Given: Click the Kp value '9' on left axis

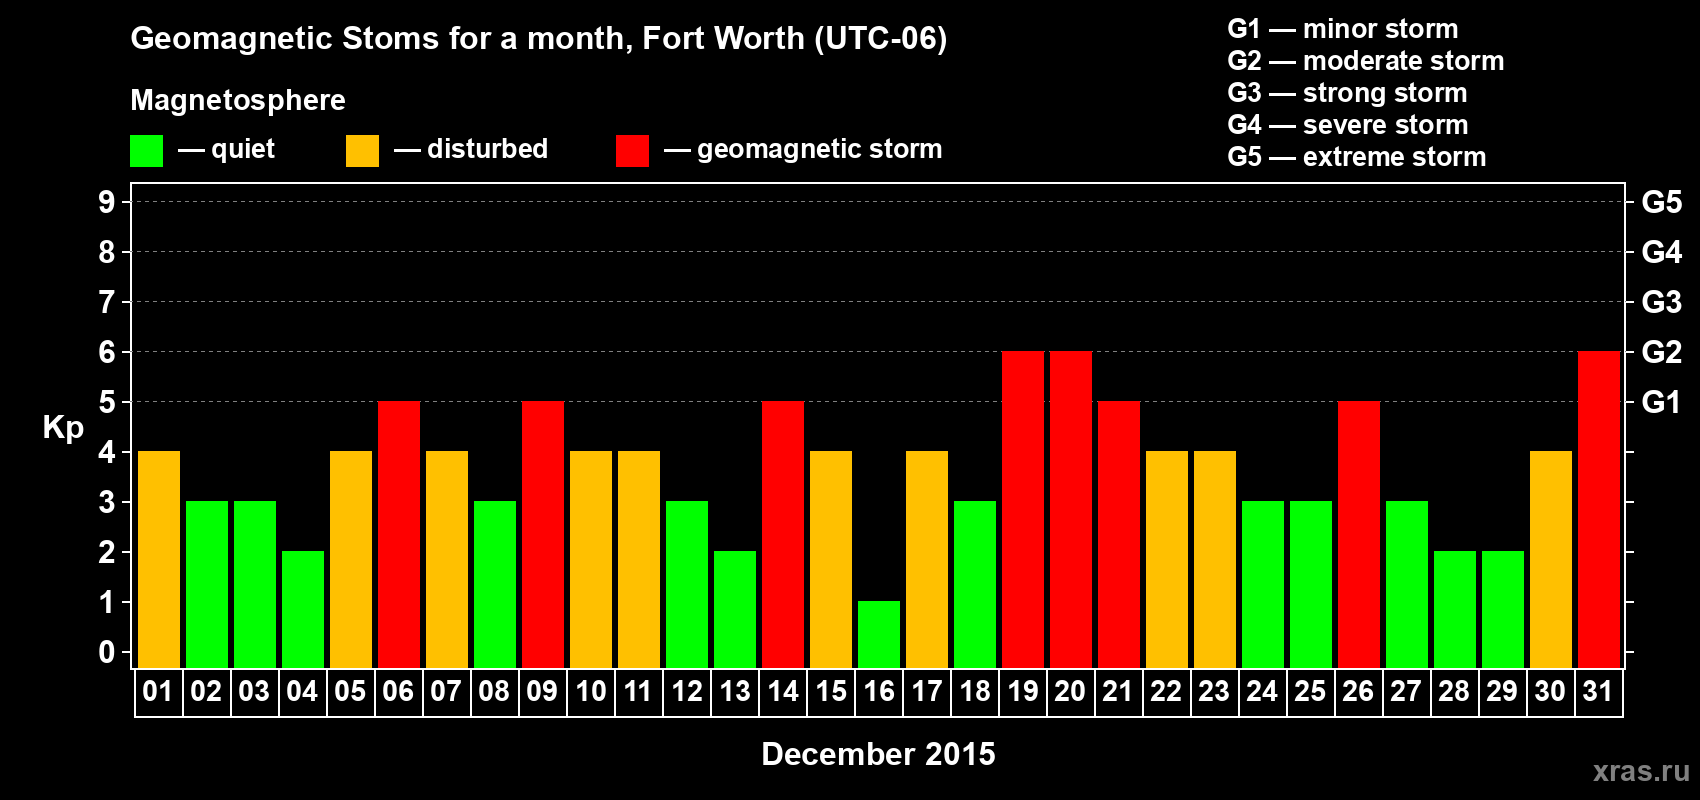Looking at the screenshot, I should point(107,202).
